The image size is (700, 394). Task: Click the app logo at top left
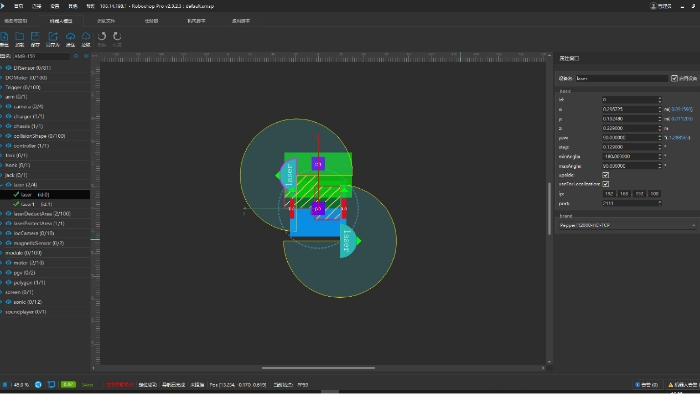[2, 6]
